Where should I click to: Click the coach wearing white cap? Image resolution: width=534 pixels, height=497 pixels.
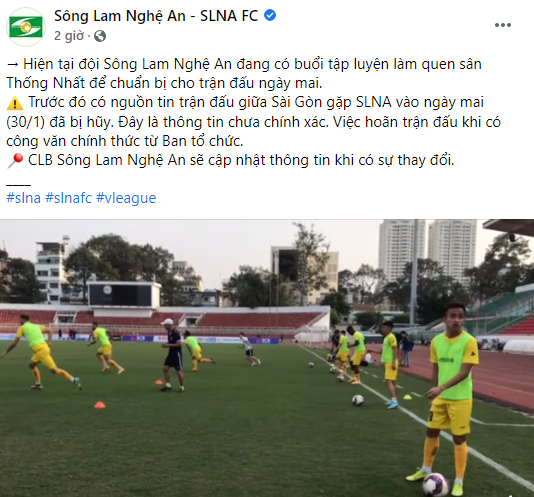173,355
